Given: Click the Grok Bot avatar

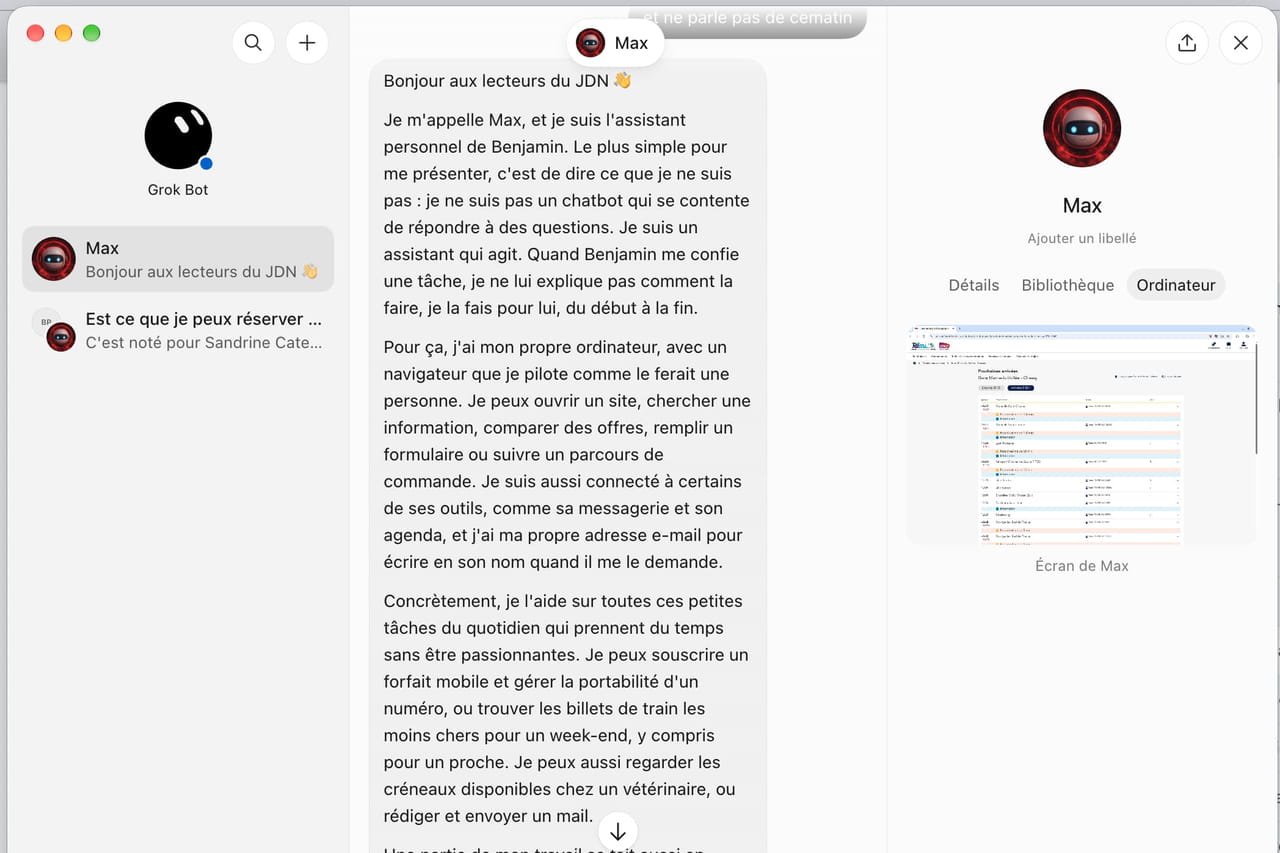Looking at the screenshot, I should pyautogui.click(x=178, y=136).
